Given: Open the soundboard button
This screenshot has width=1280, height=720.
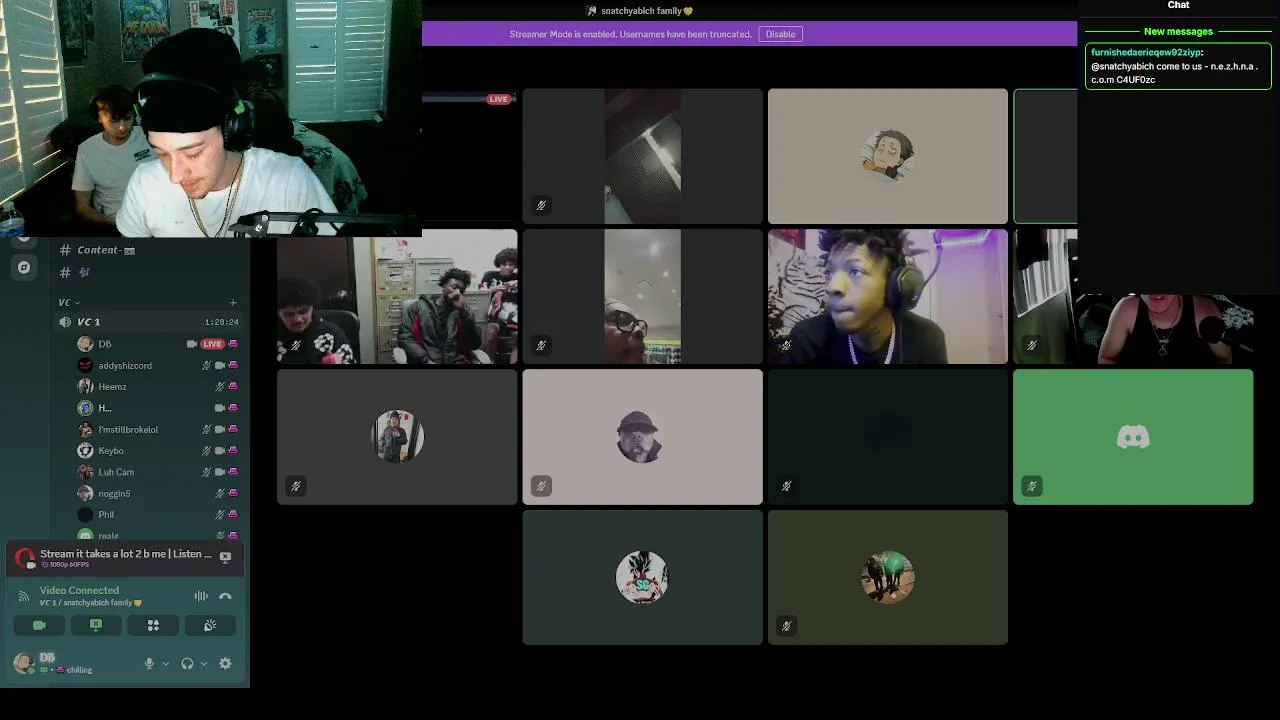Looking at the screenshot, I should click(210, 625).
